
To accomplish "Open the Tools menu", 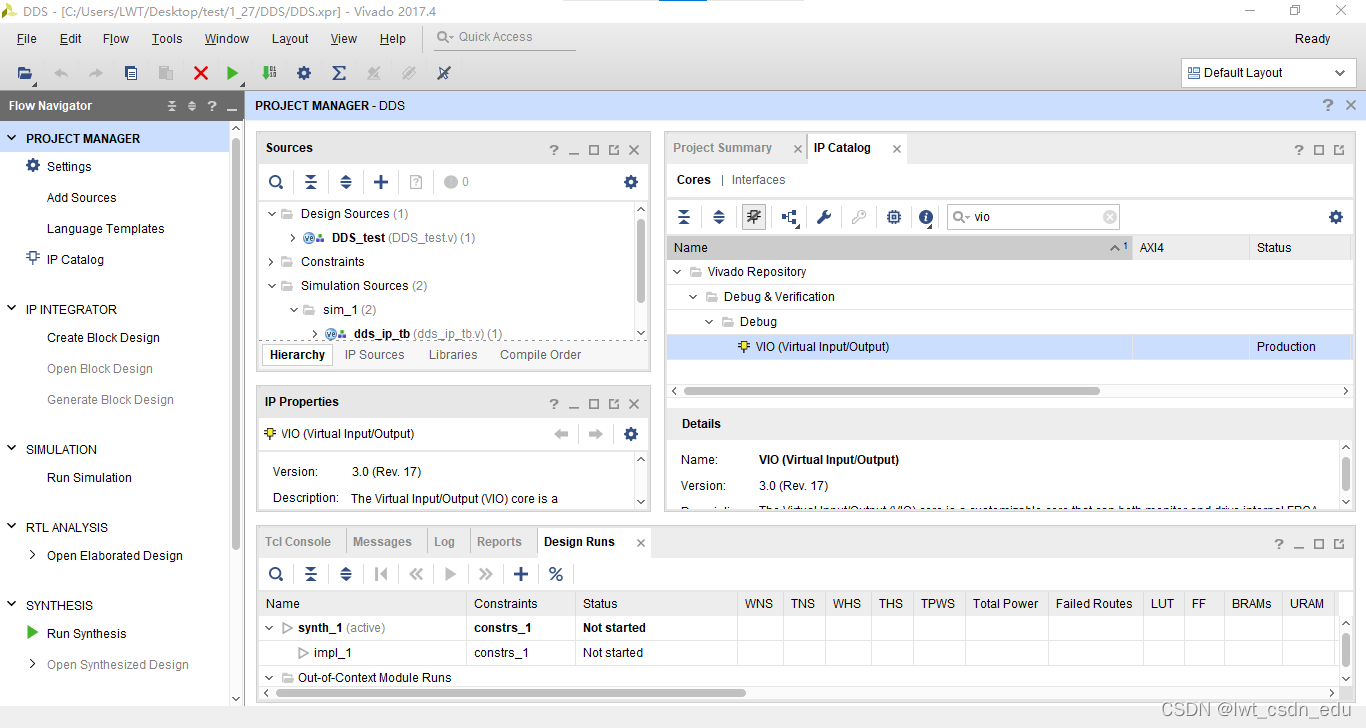I will [167, 39].
